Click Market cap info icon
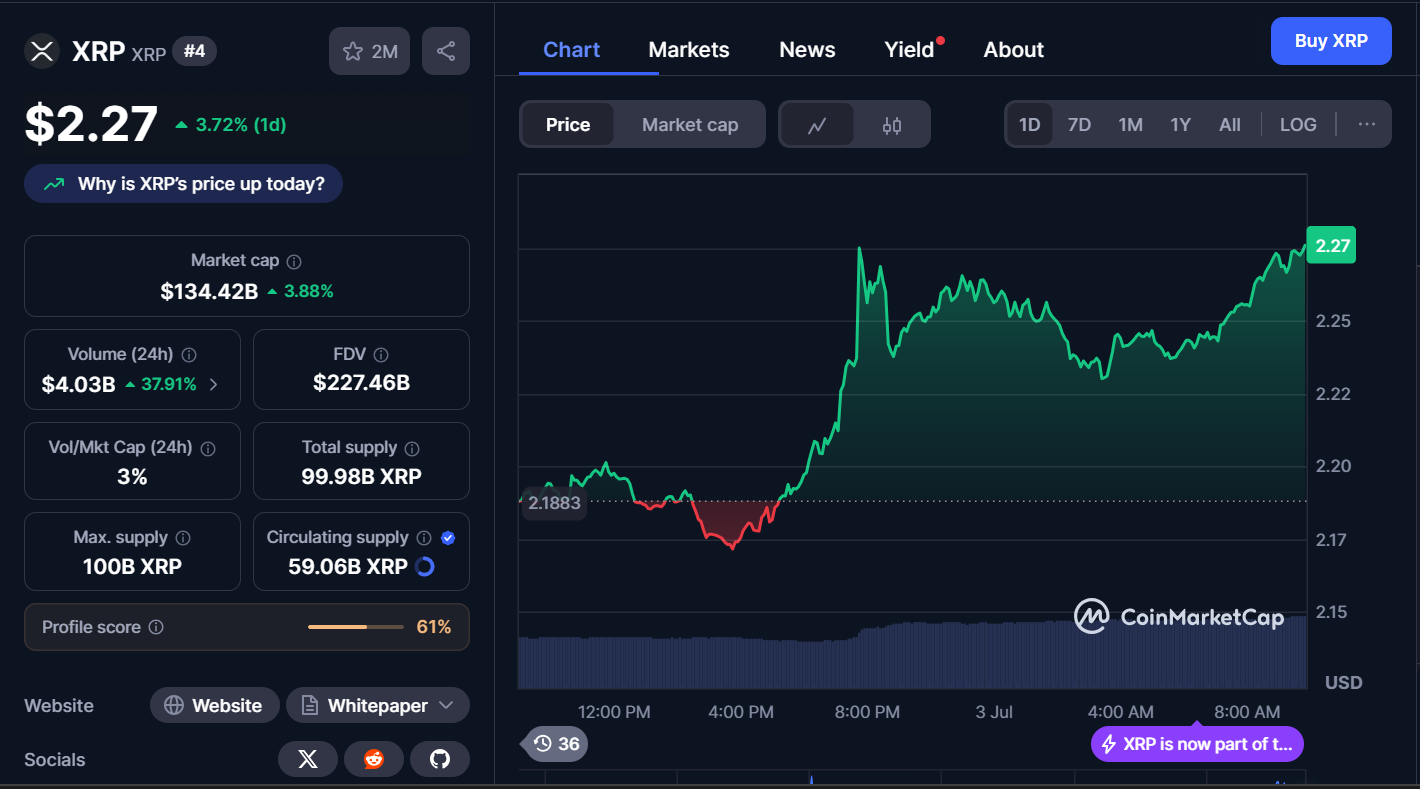This screenshot has width=1420, height=789. point(294,261)
